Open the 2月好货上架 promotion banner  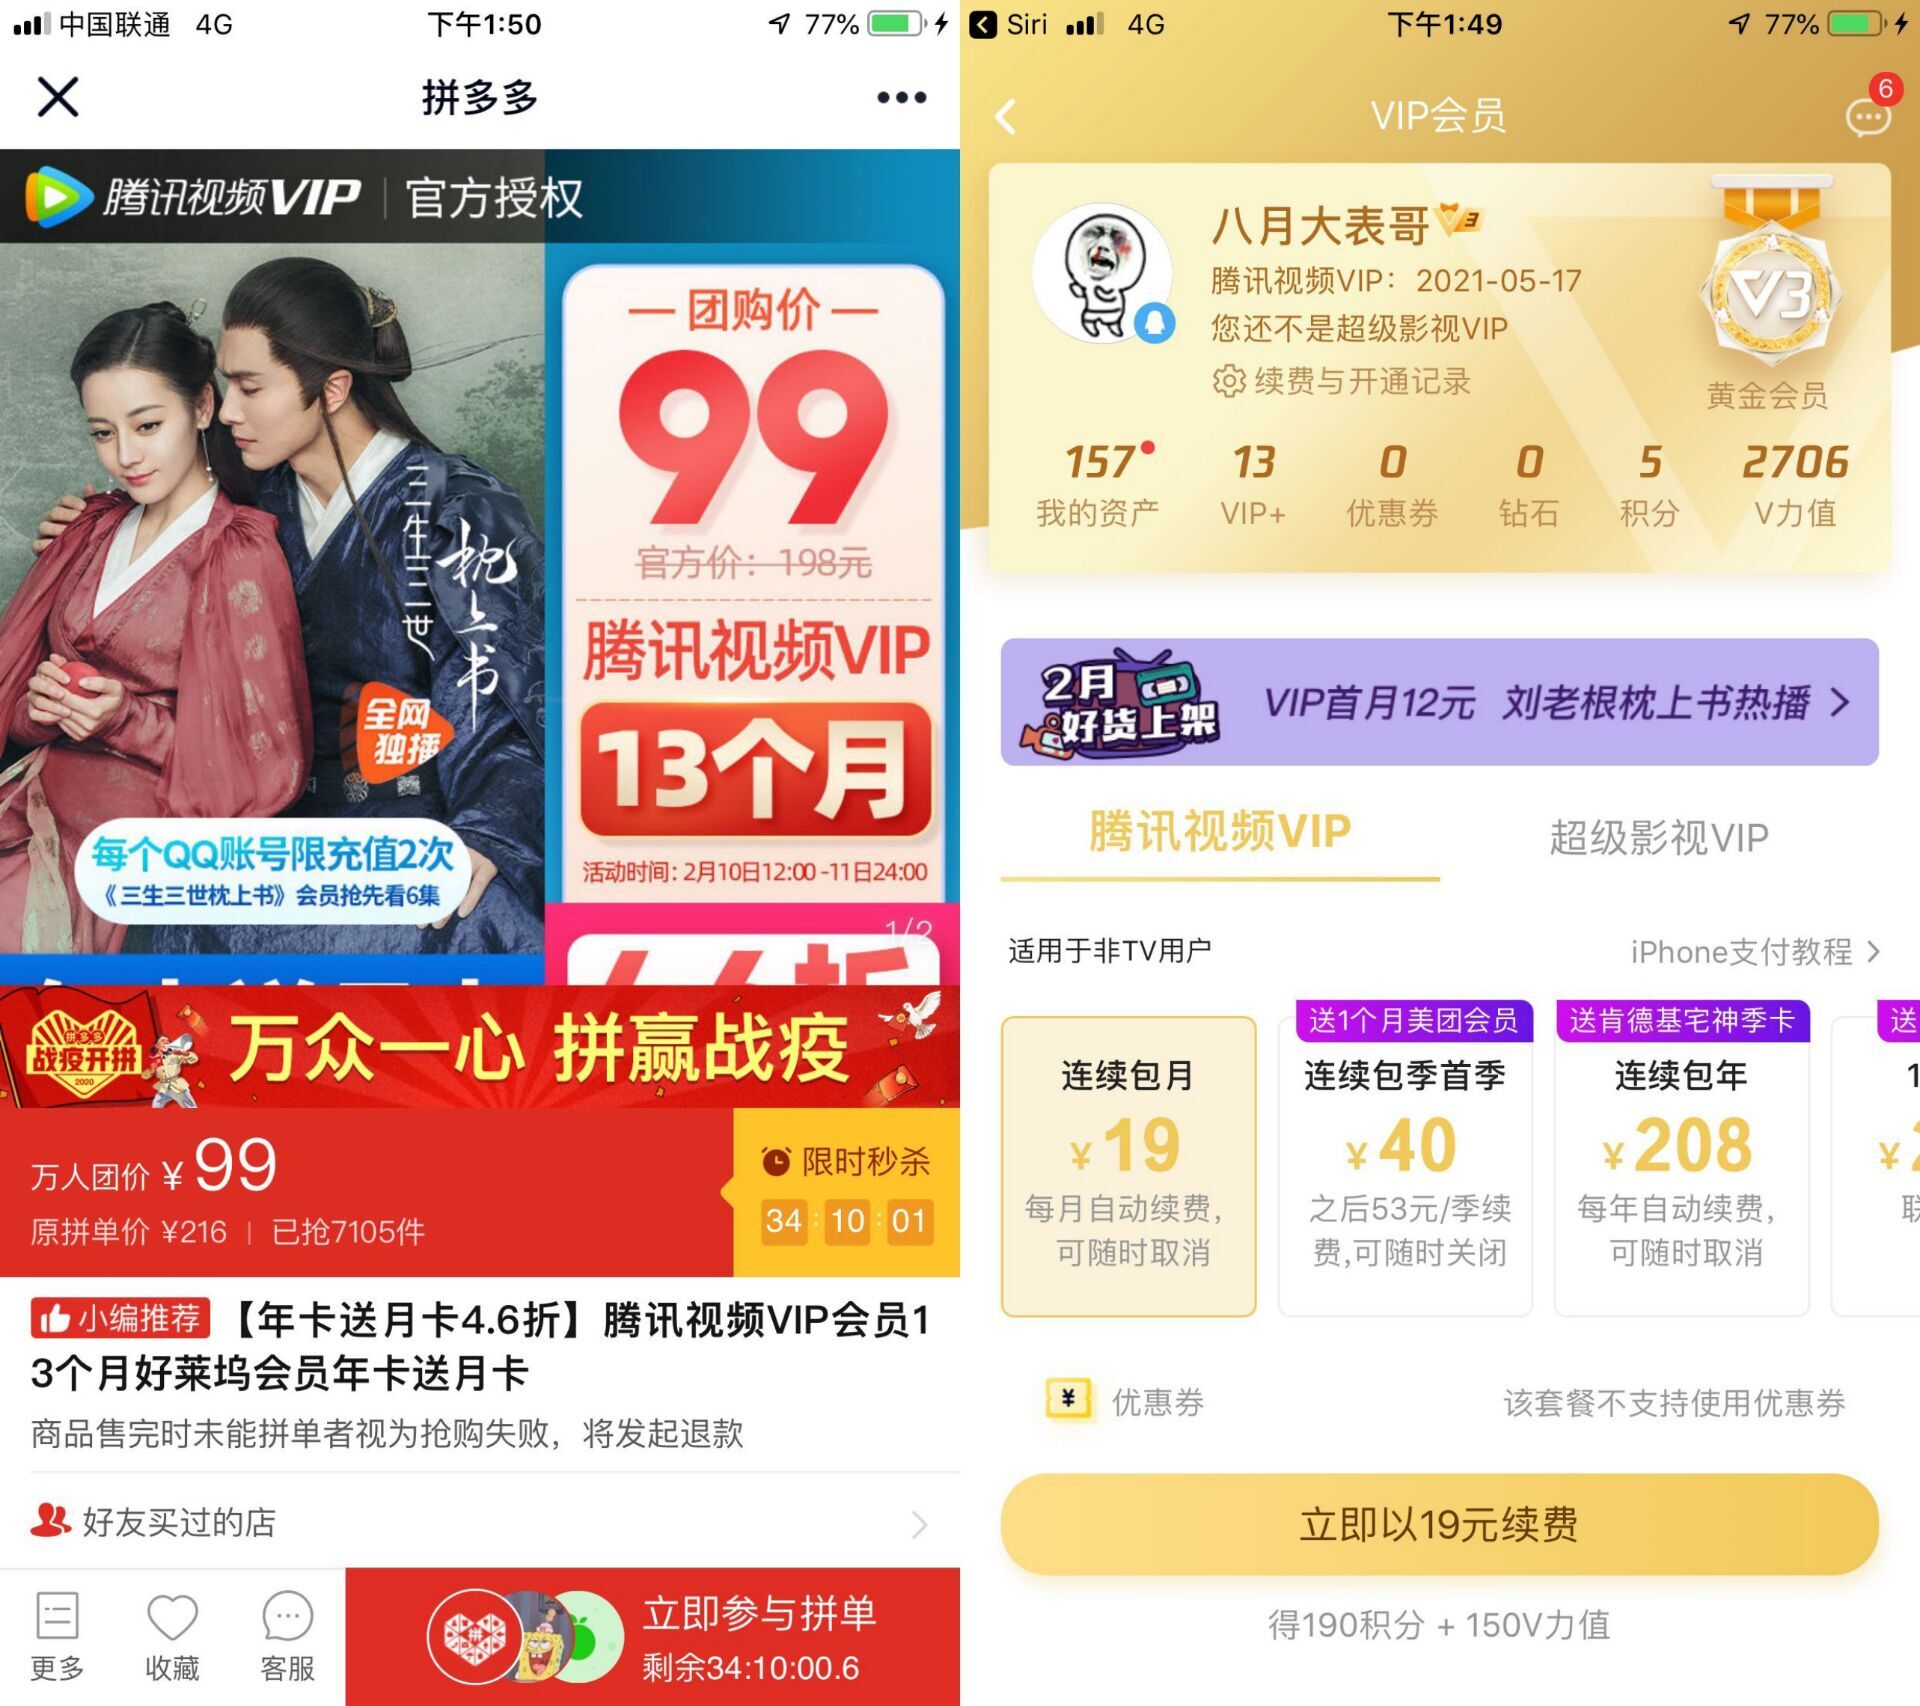1439,702
